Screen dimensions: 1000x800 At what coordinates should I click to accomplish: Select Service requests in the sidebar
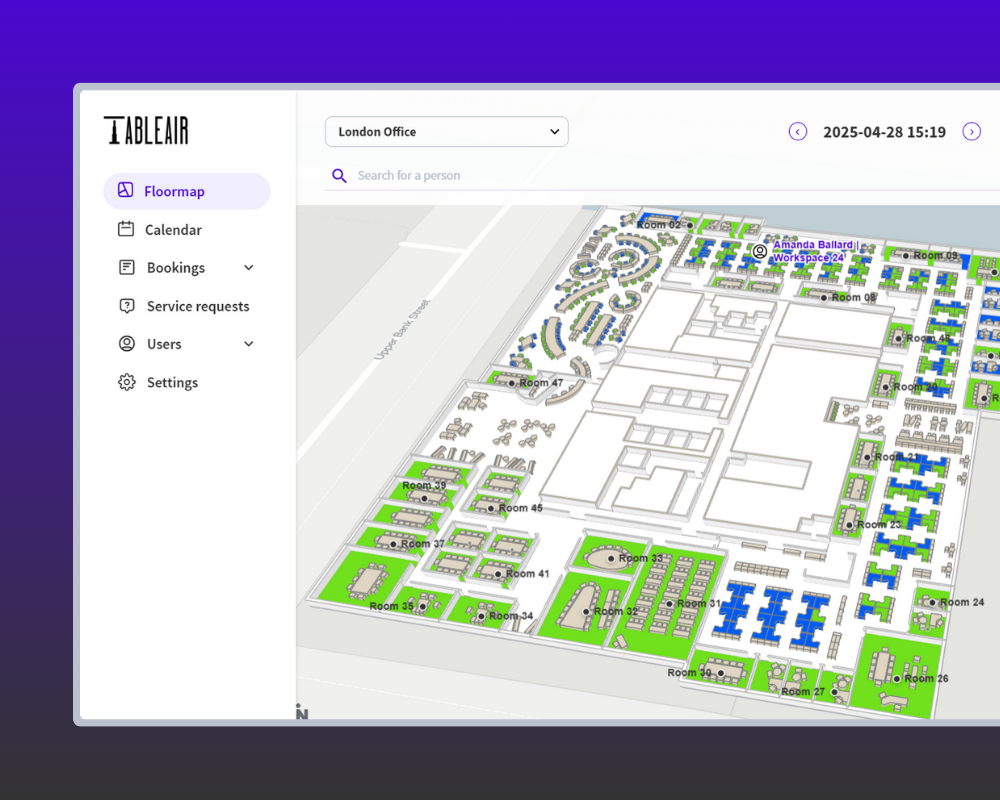coord(196,305)
